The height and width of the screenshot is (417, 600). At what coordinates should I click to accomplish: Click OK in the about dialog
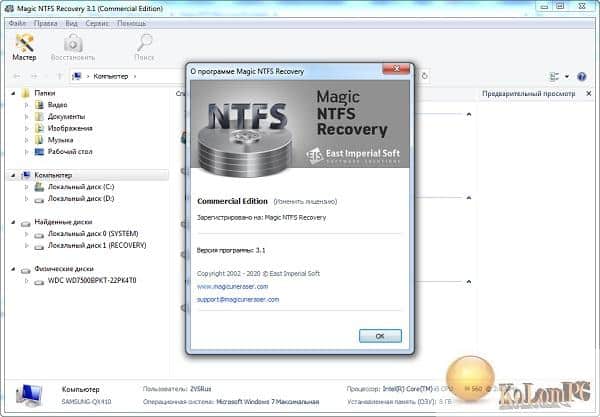380,336
